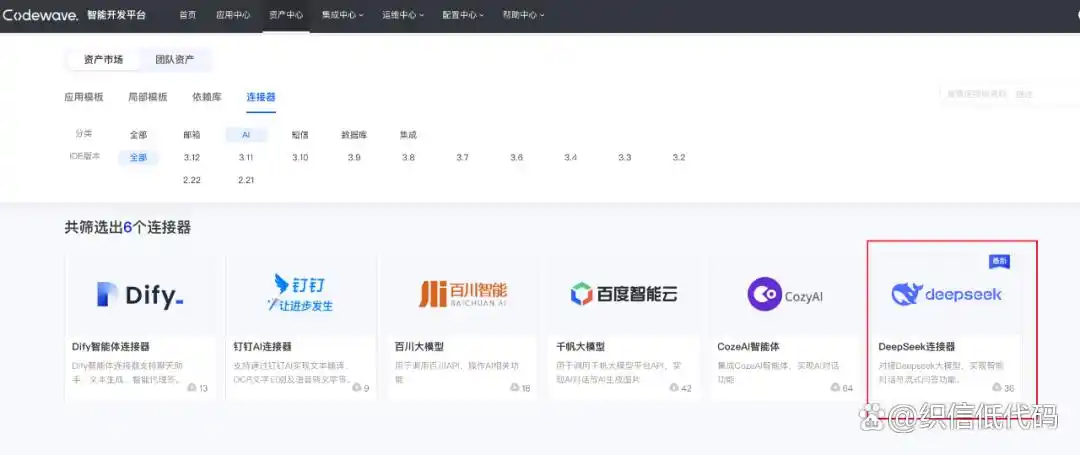
Task: Open the 千帆大模型 title
Action: tap(581, 346)
